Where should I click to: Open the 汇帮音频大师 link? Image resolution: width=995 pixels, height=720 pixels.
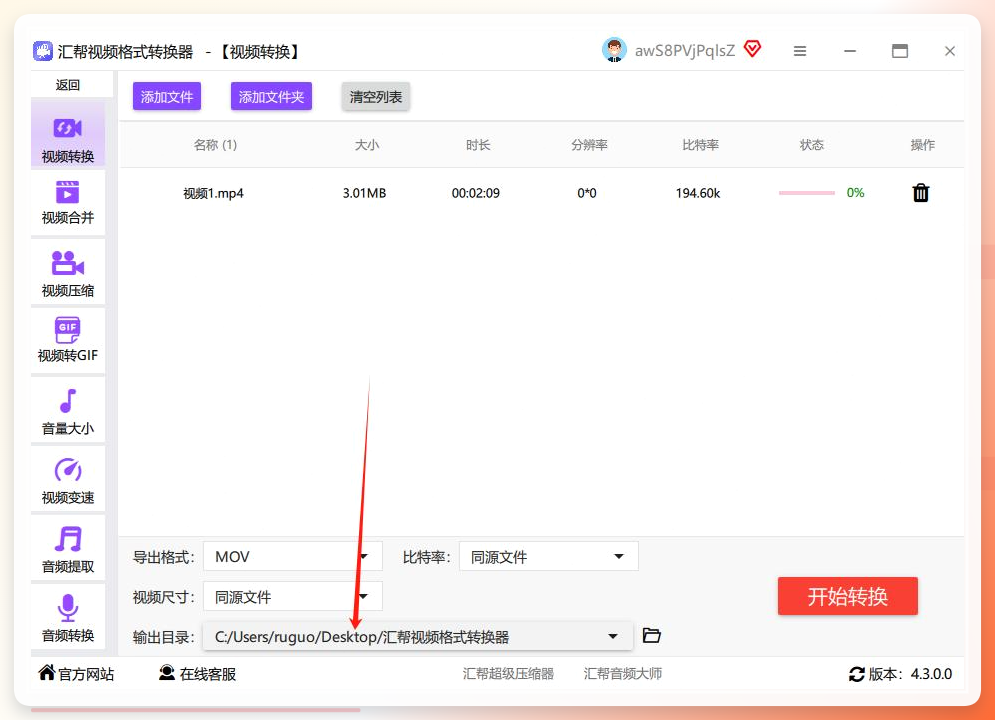click(x=623, y=674)
